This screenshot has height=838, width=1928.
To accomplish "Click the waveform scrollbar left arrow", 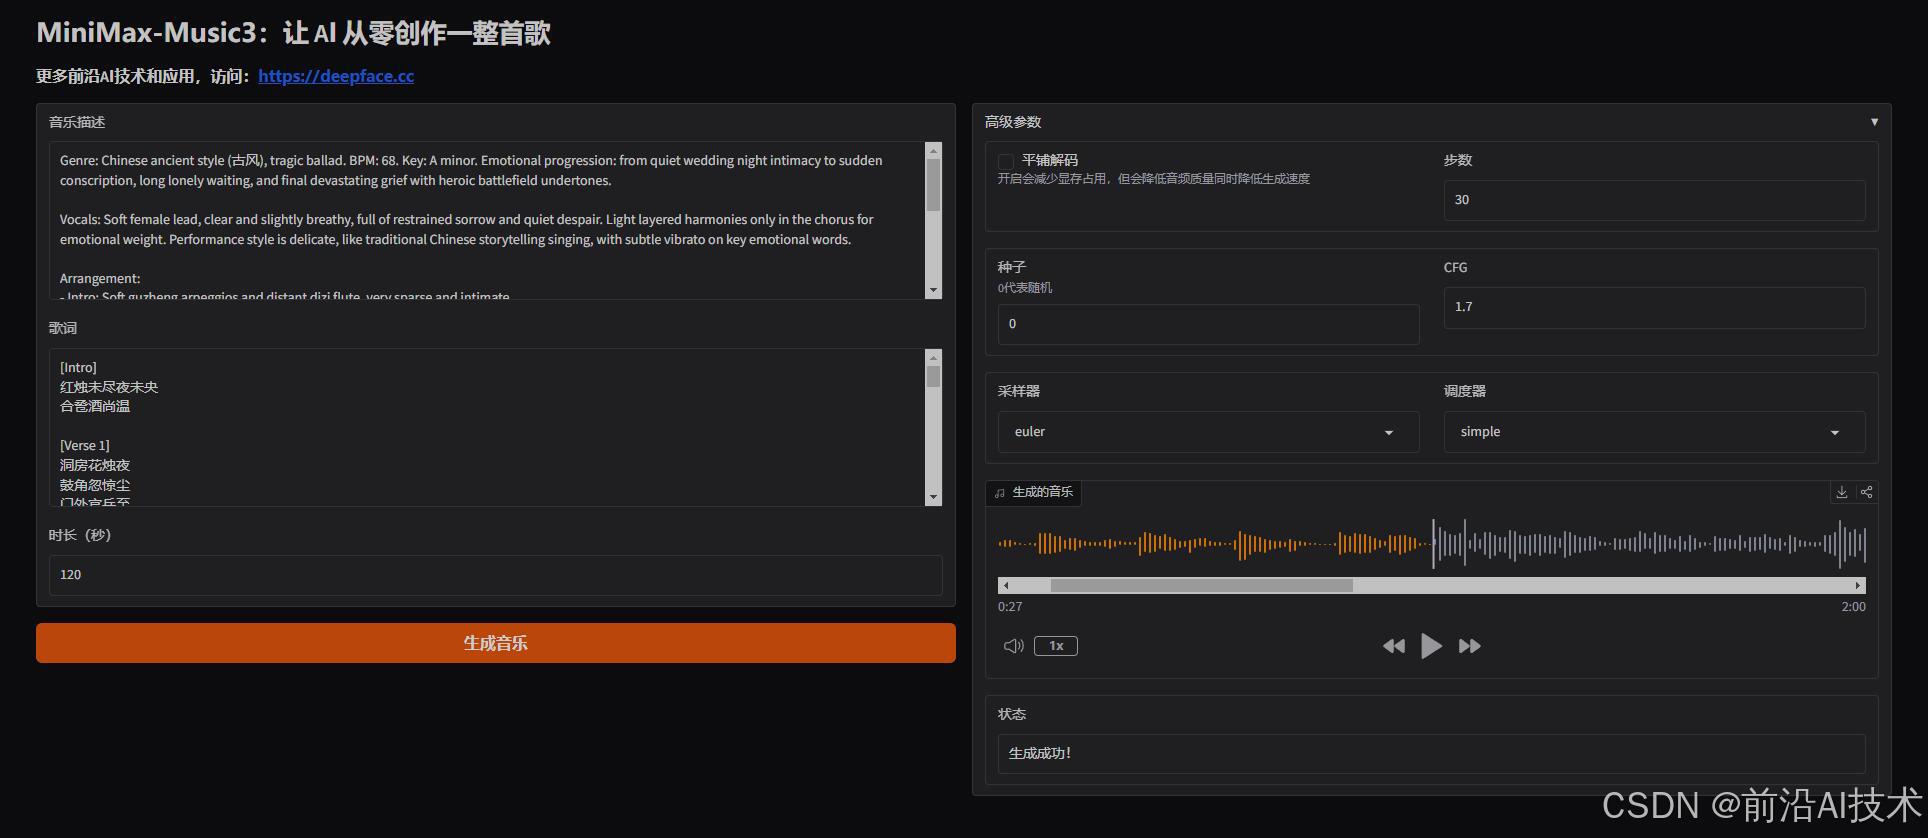I will [x=1005, y=585].
